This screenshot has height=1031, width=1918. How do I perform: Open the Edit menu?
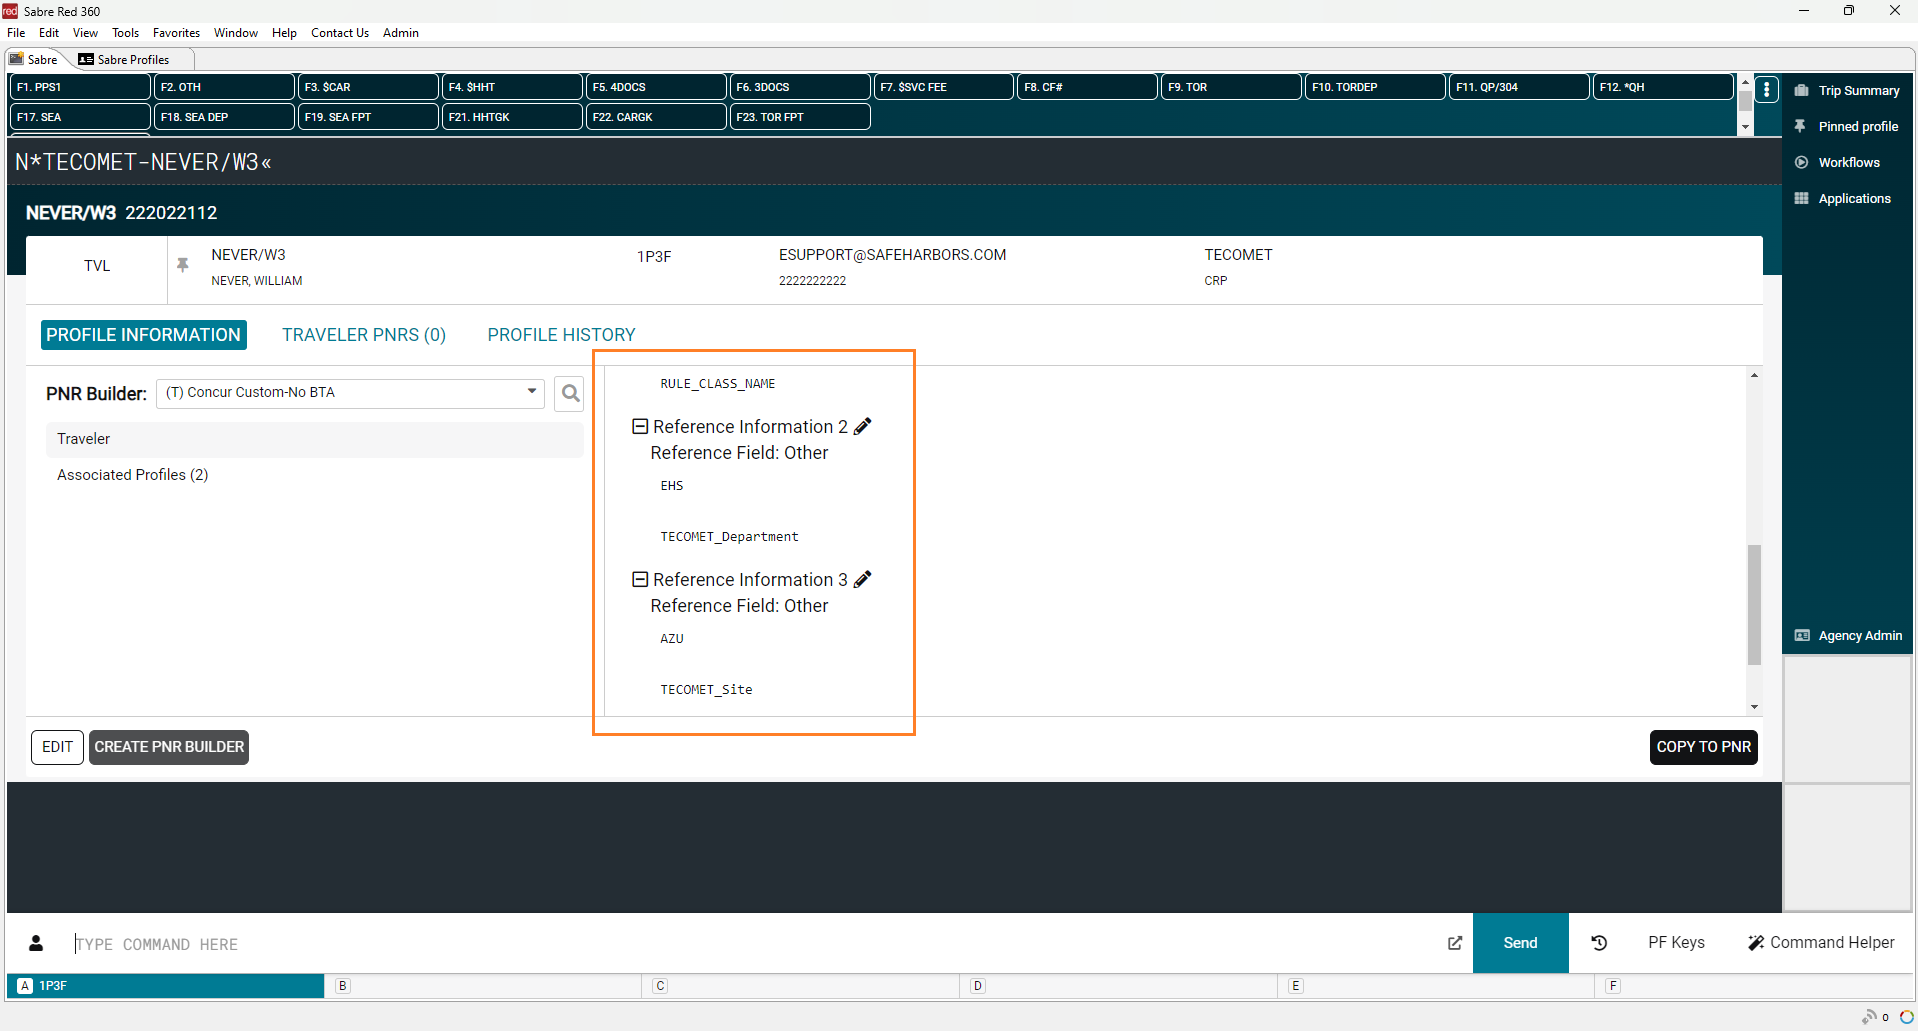49,33
